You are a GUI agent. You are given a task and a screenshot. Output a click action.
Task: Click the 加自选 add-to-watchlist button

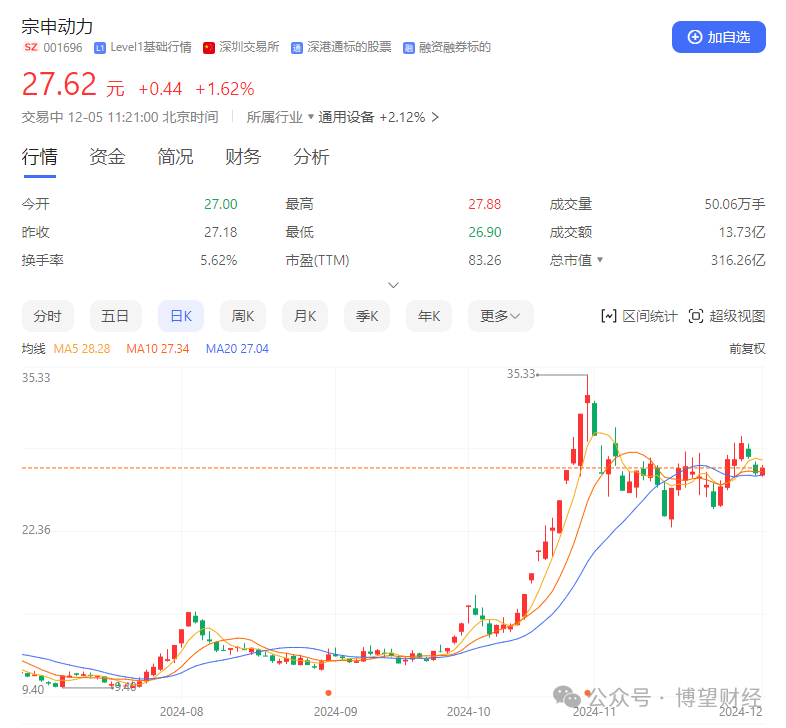718,37
